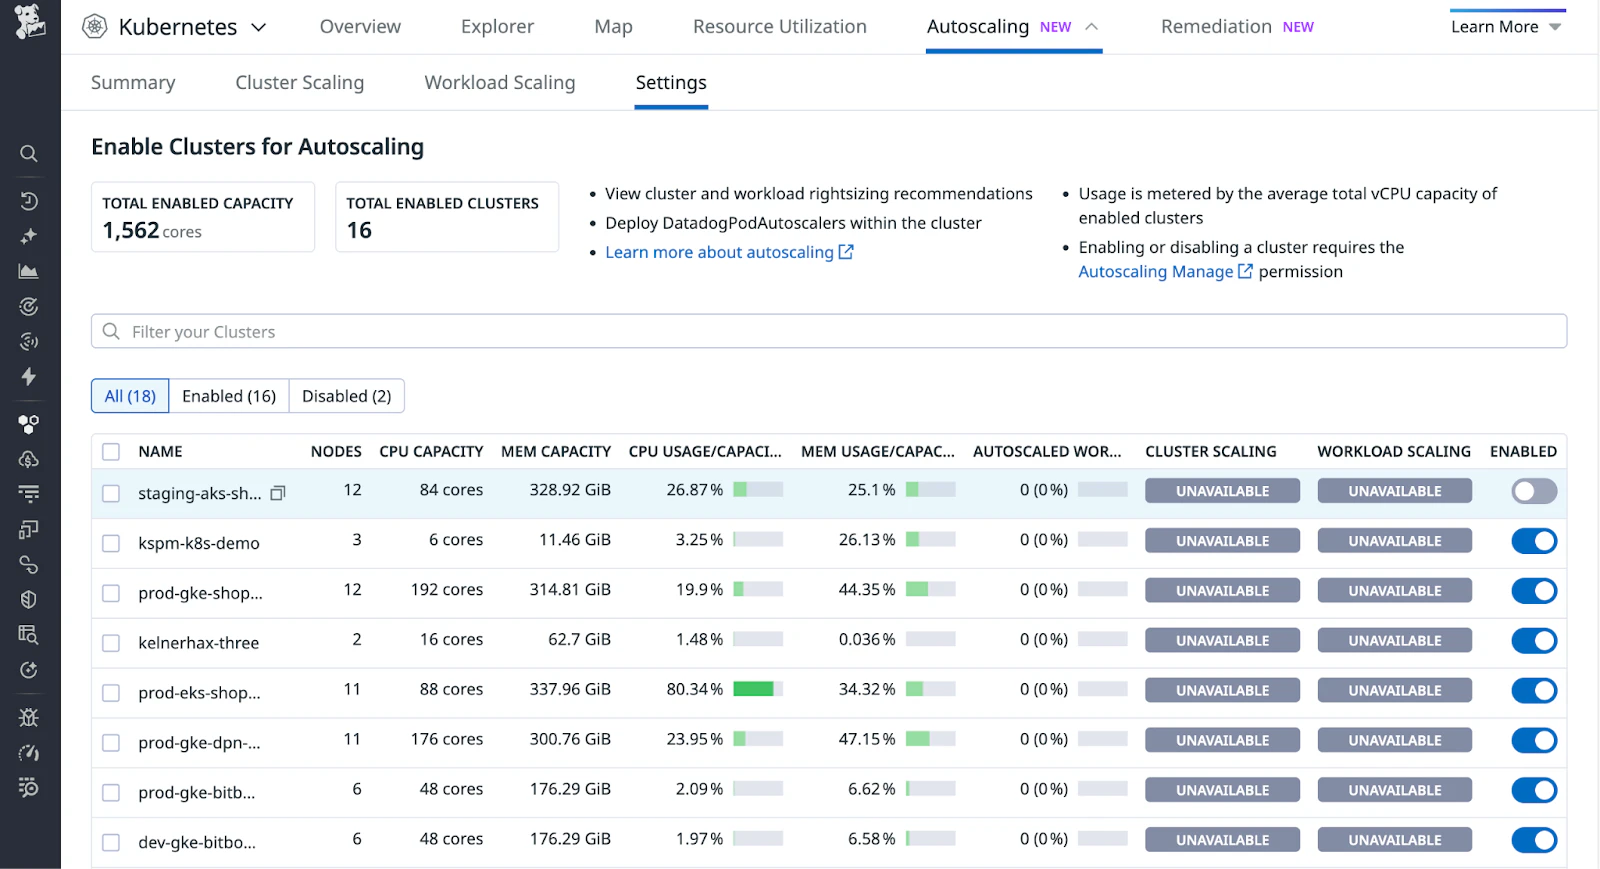Collapse the Autoscaling menu chevron

pos(1092,27)
